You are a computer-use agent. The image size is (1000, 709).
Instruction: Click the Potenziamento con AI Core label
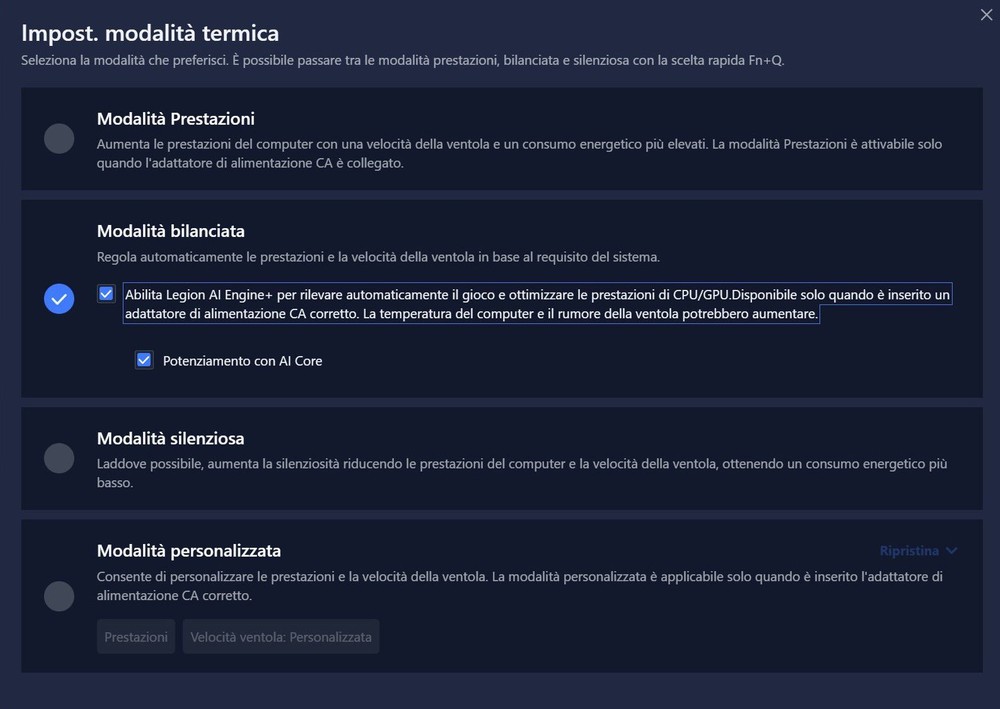tap(243, 361)
